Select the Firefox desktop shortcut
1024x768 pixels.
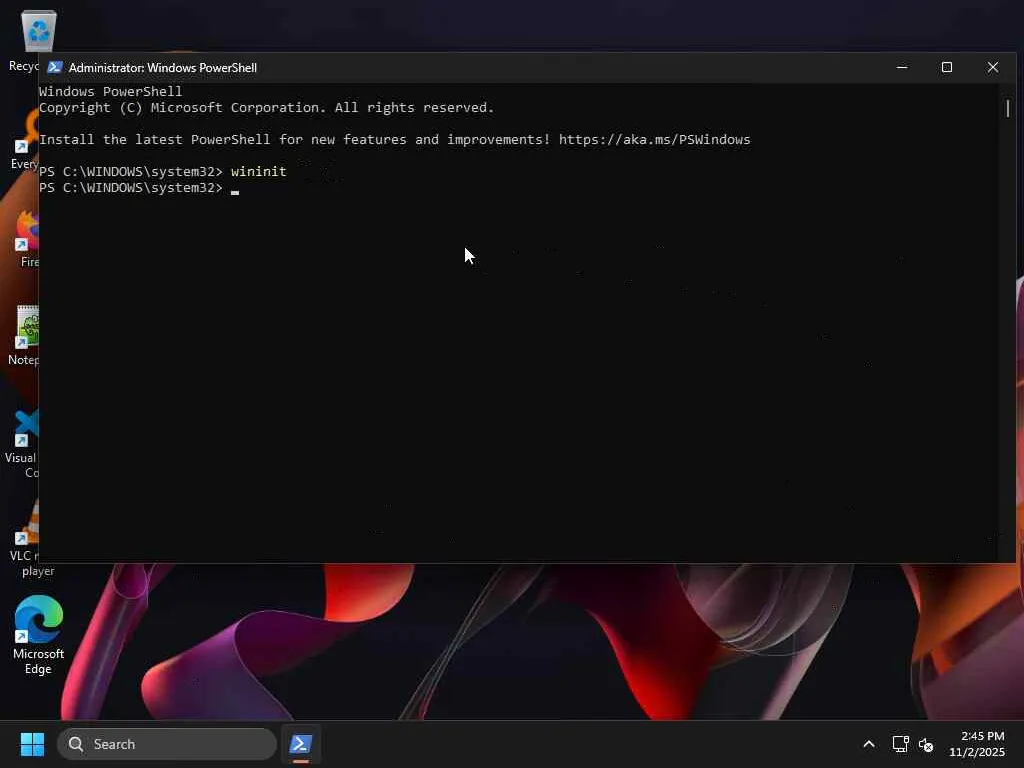coord(27,239)
